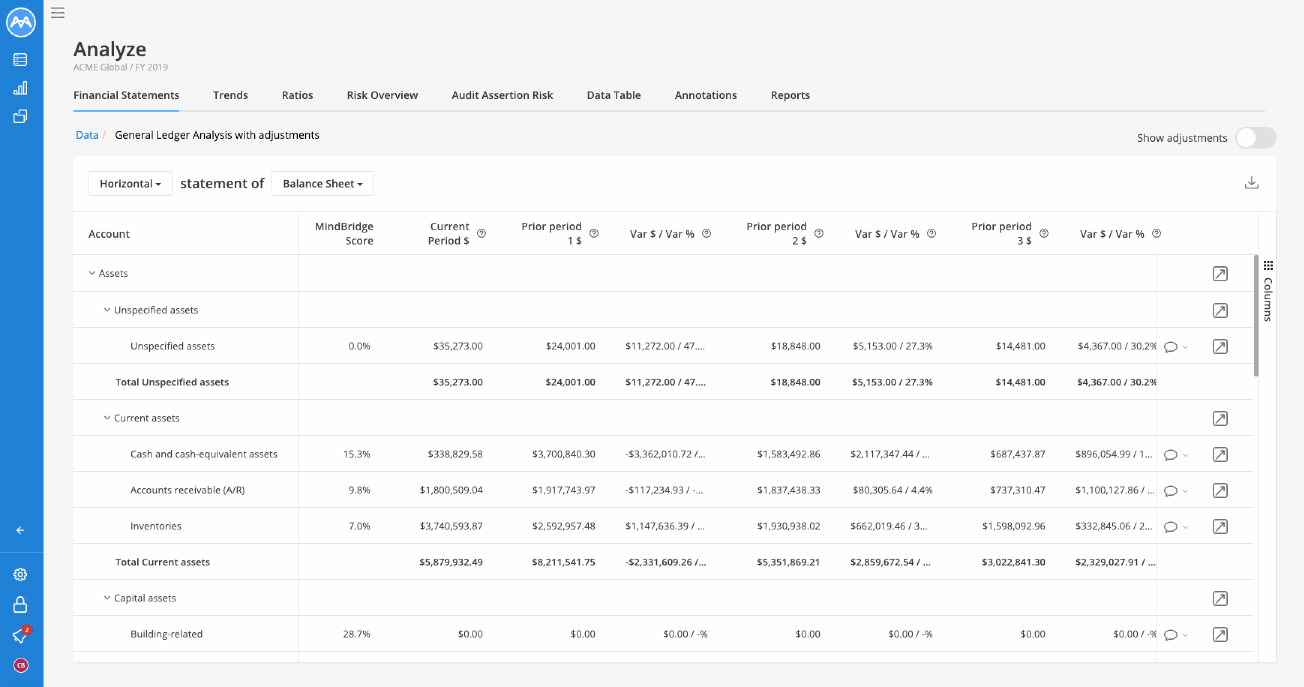Click the Data breadcrumb link
The width and height of the screenshot is (1304, 687).
(87, 135)
